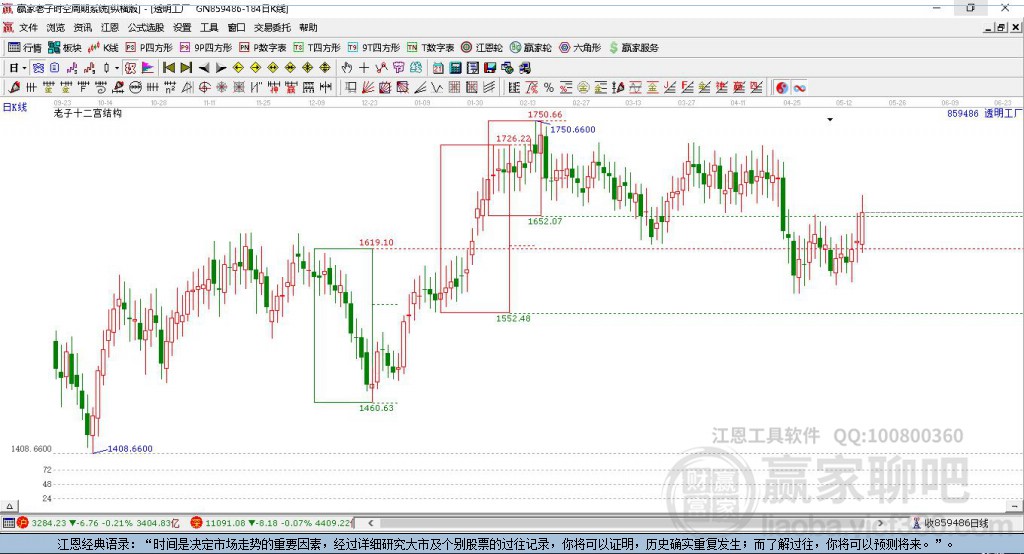
Task: Select the percent % line tool
Action: (549, 88)
